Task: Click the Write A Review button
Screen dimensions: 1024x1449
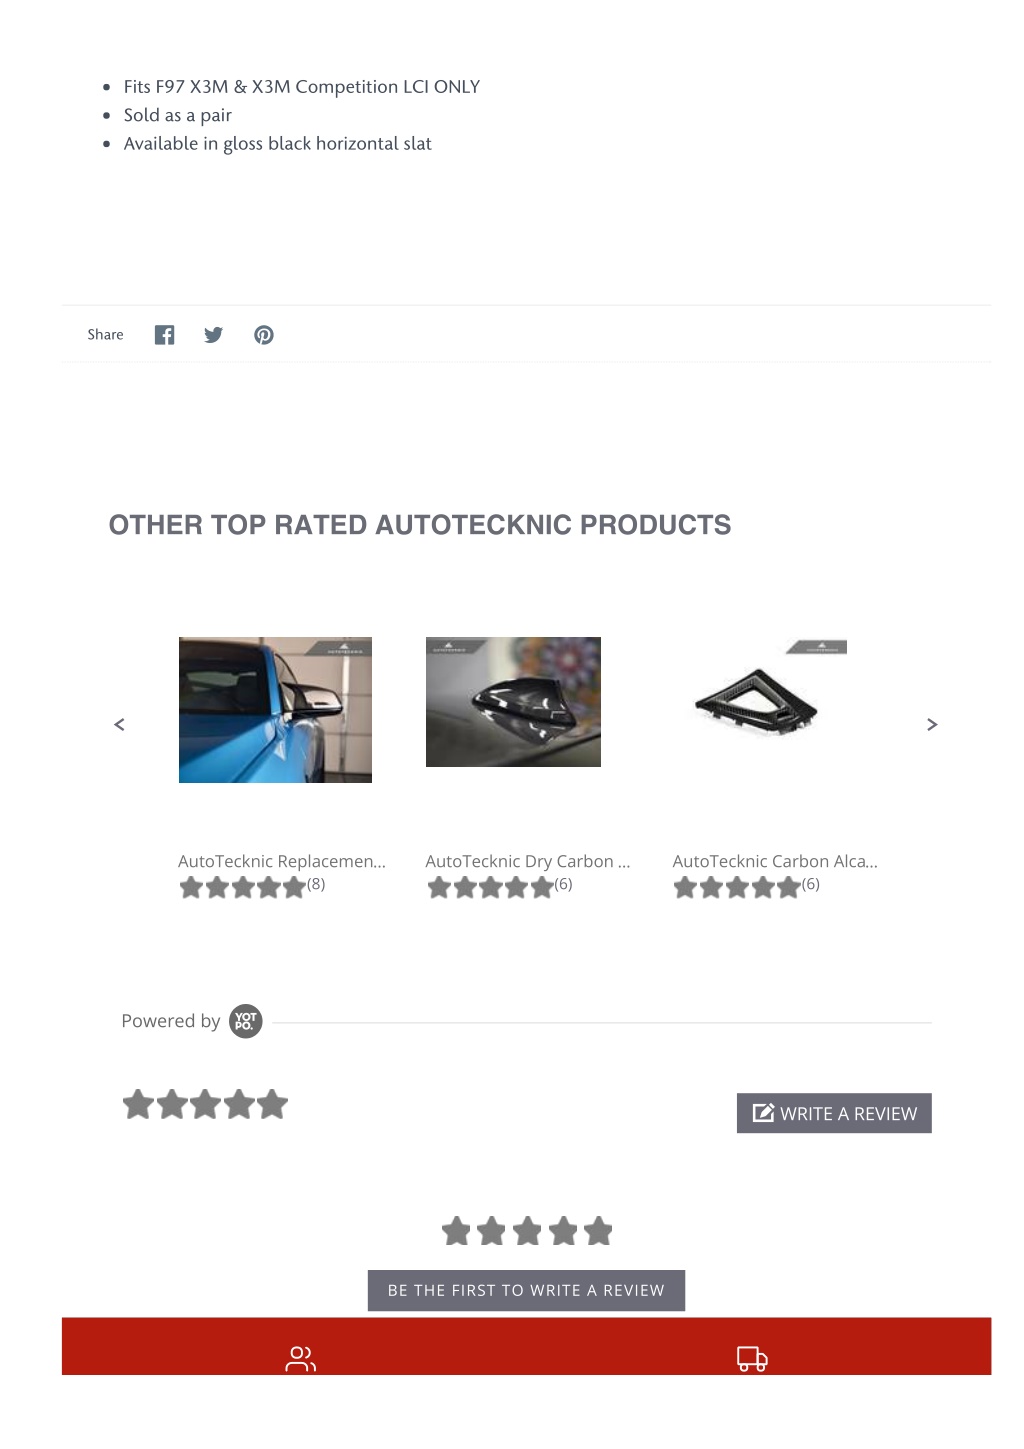Action: [x=834, y=1113]
